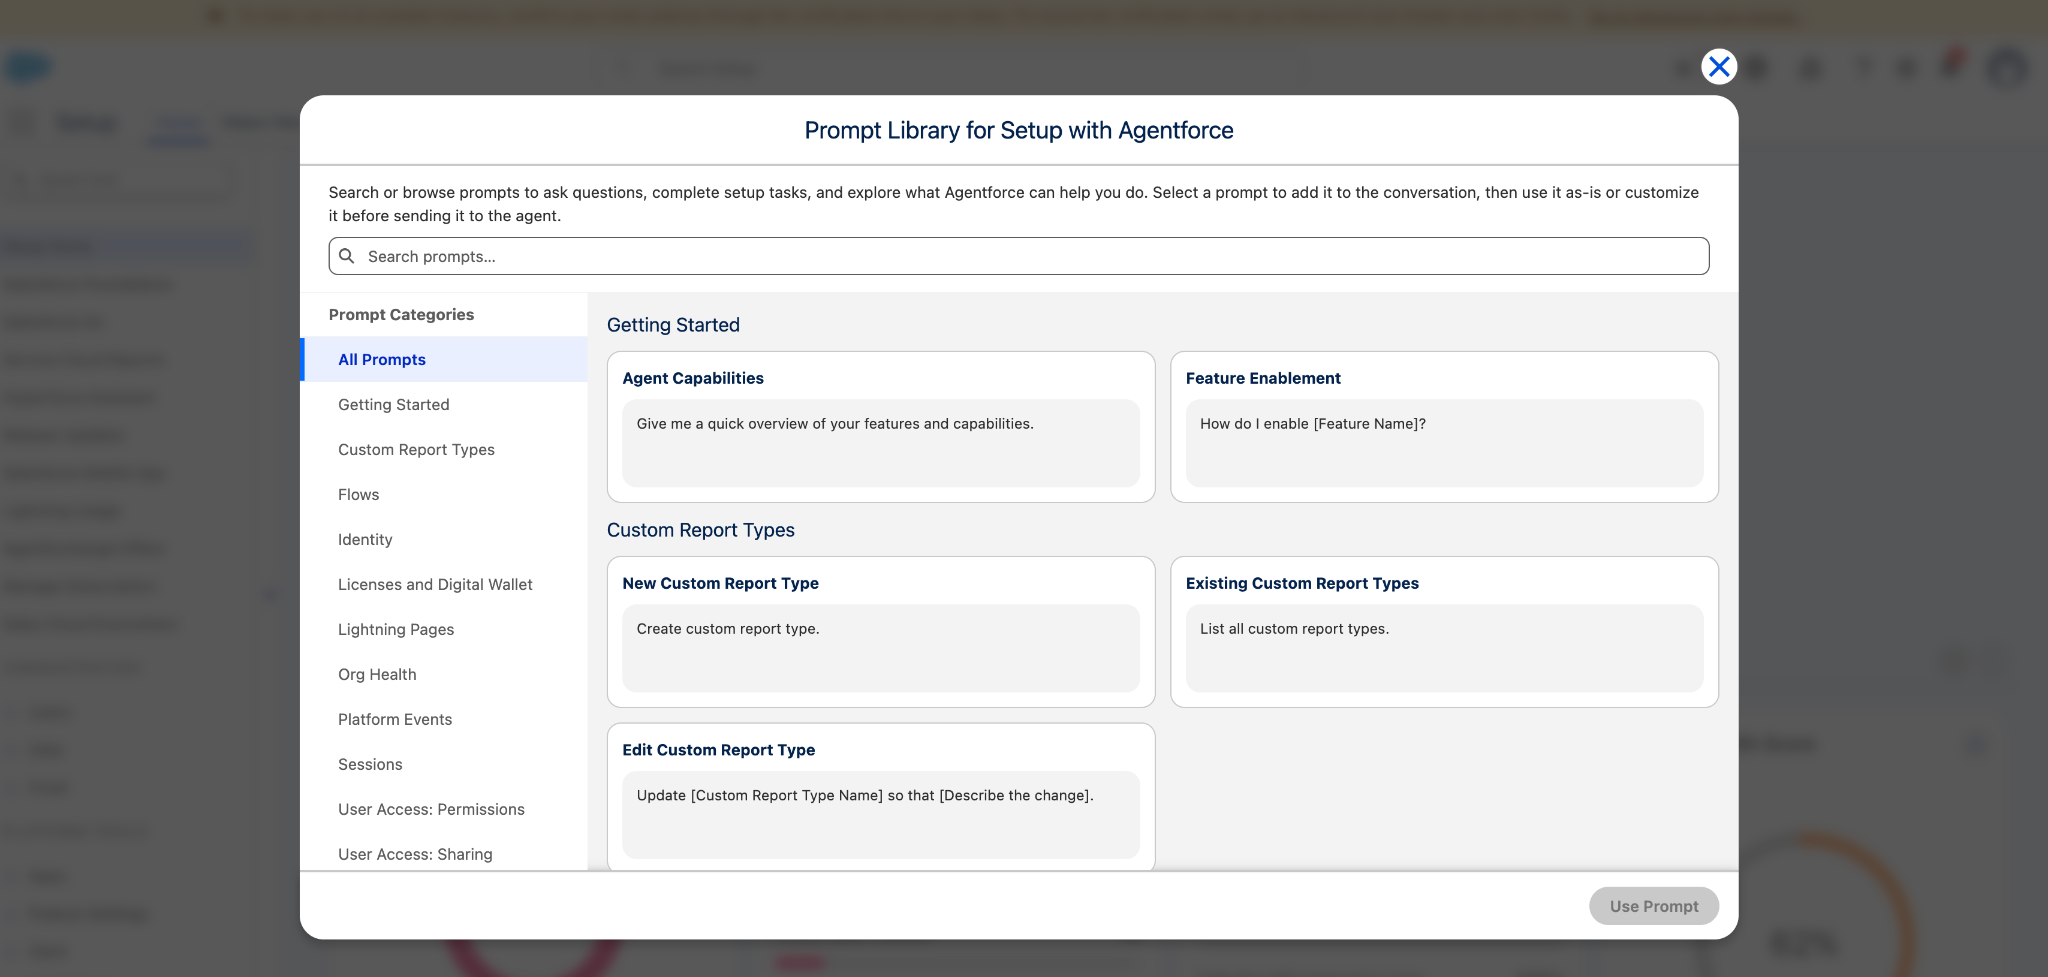Focus the Search prompts input field
The width and height of the screenshot is (2048, 977).
point(1018,256)
